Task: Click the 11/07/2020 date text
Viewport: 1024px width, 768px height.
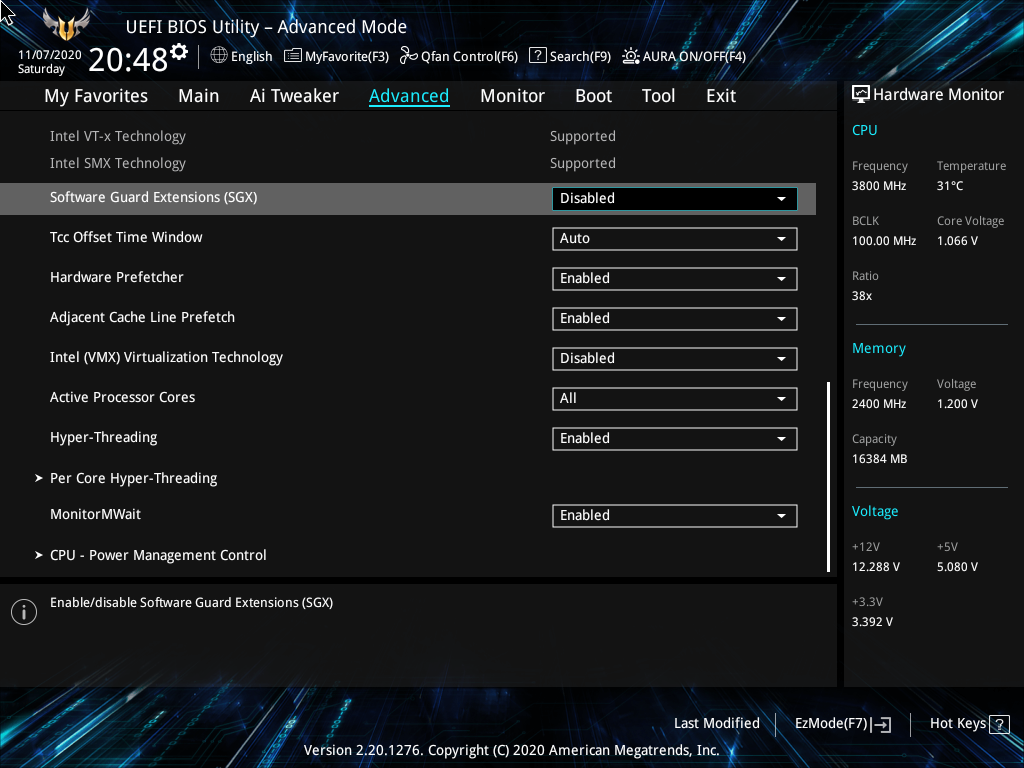Action: tap(50, 55)
